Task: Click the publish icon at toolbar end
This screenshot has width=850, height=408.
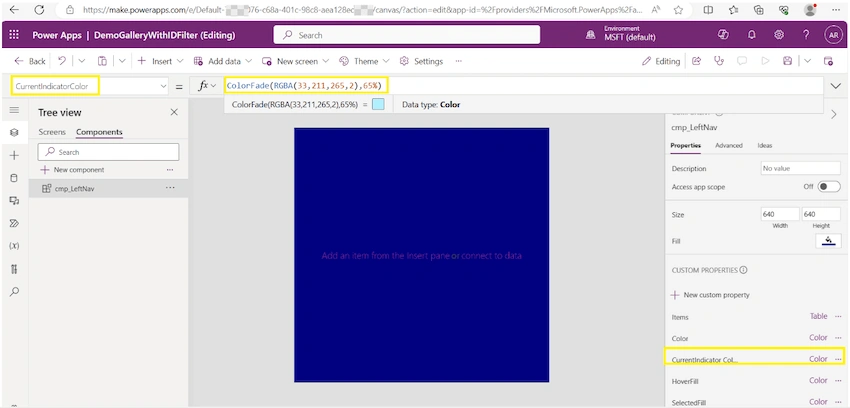Action: (828, 61)
